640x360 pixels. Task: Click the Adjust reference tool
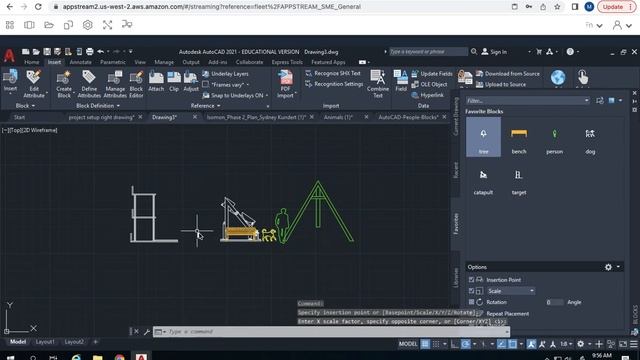pos(191,81)
